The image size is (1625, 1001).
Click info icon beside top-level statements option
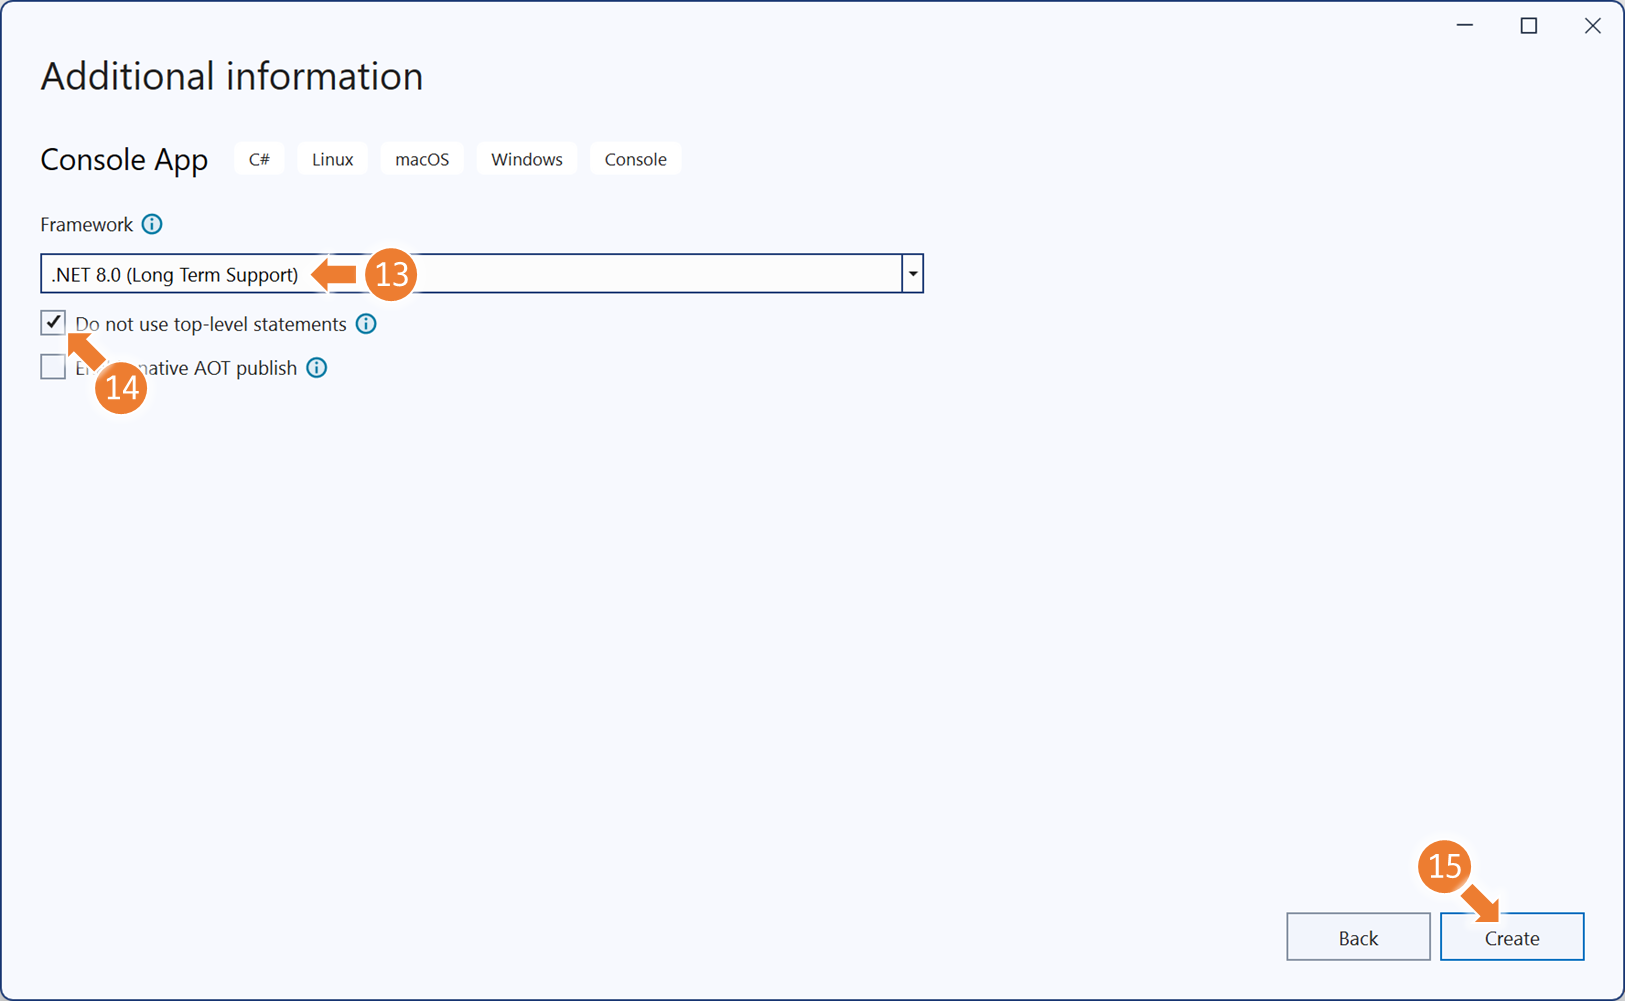click(366, 324)
